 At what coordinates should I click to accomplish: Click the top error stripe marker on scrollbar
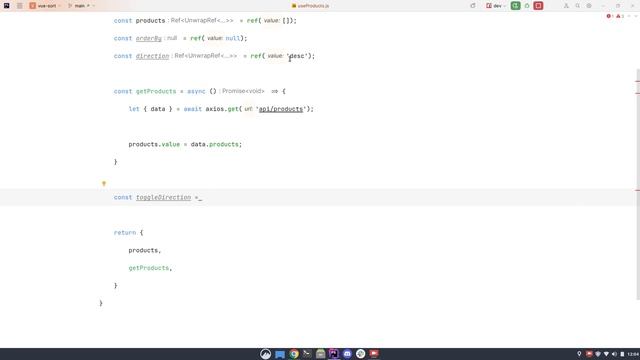pyautogui.click(x=638, y=82)
